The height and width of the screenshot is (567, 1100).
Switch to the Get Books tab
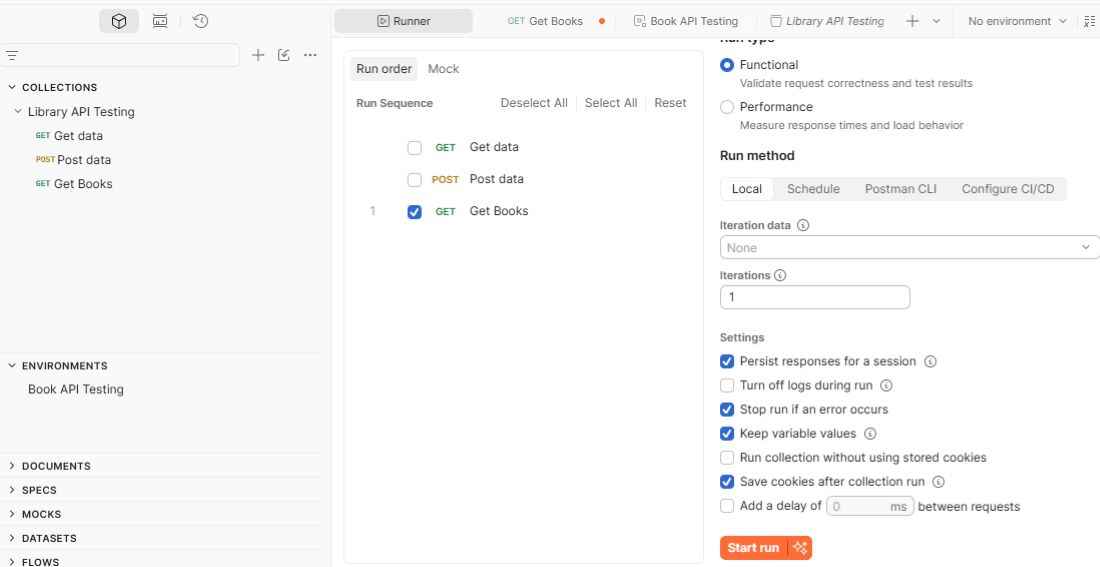click(556, 21)
